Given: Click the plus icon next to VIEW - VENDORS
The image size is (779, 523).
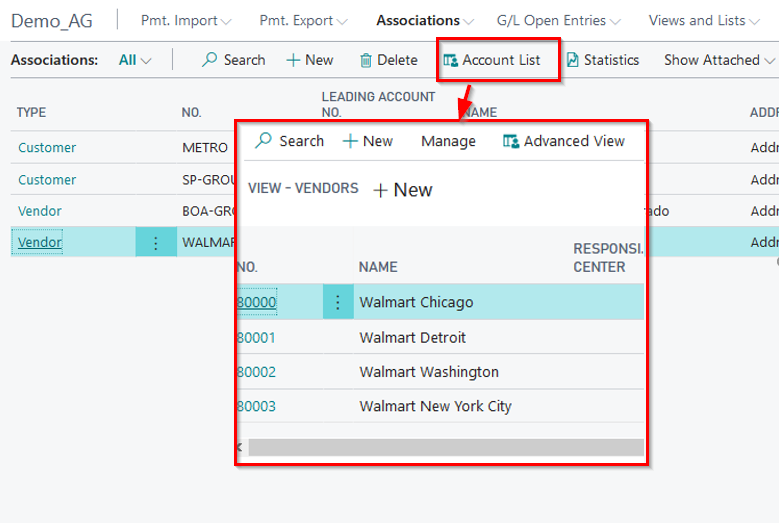Looking at the screenshot, I should click(x=380, y=190).
